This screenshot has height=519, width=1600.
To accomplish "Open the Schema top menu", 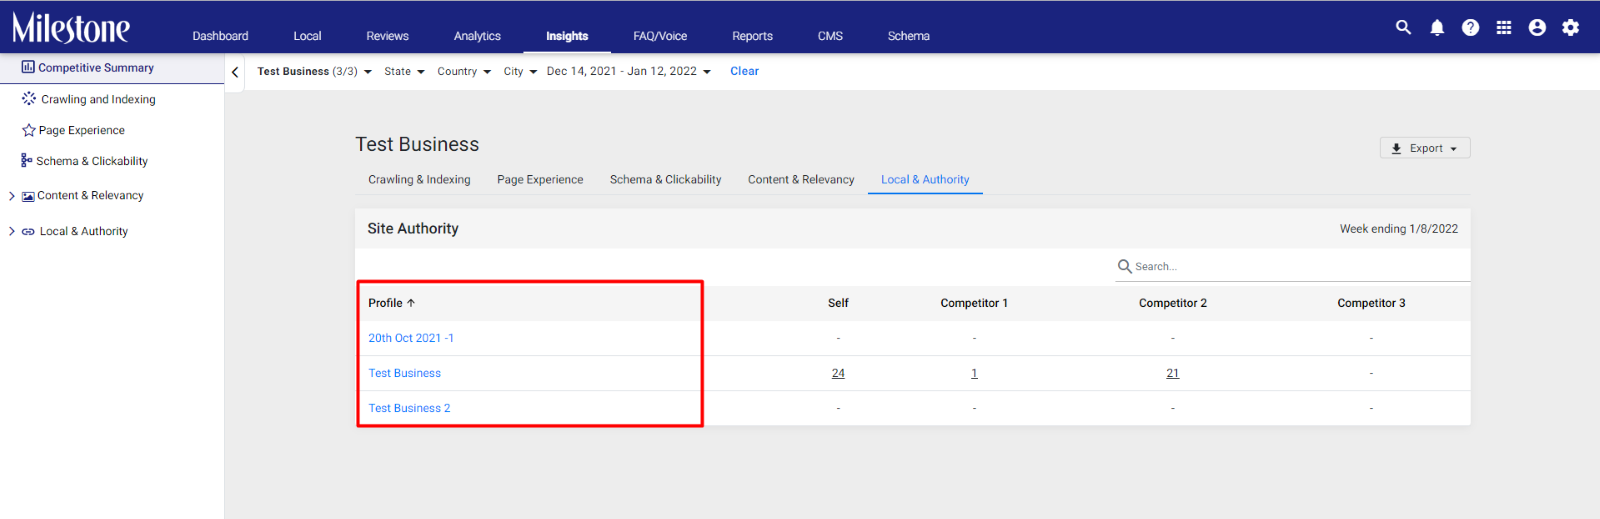I will pyautogui.click(x=908, y=36).
